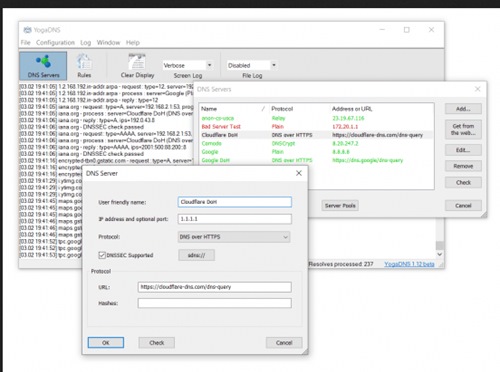Screen dimensions: 500x372
Task: Open the Help menu
Action: pos(133,43)
